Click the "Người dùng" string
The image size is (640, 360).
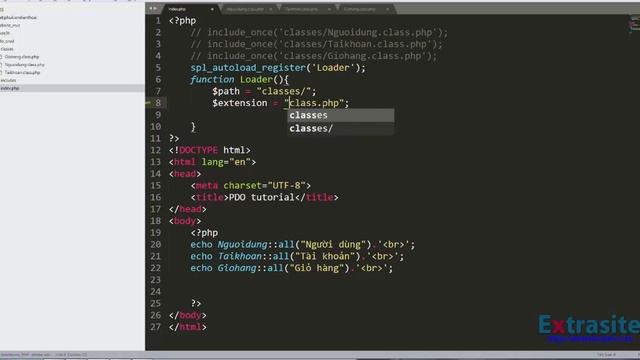point(333,244)
